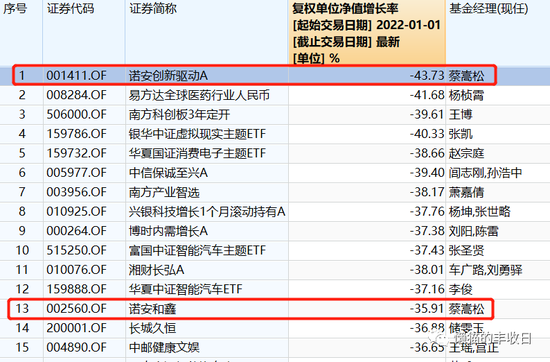Click the 基金经理(现任) column header
The height and width of the screenshot is (362, 550).
[489, 8]
